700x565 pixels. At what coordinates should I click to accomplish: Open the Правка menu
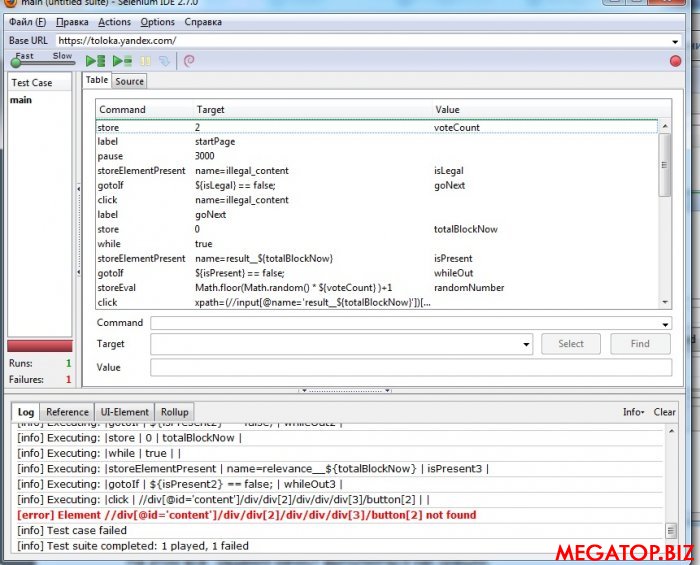pyautogui.click(x=72, y=22)
